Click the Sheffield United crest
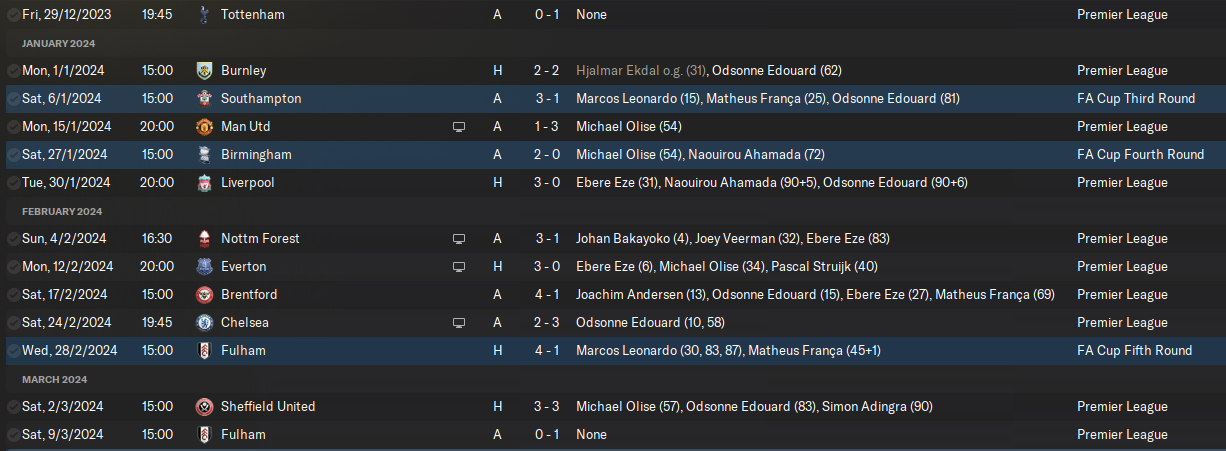1226x451 pixels. click(204, 407)
